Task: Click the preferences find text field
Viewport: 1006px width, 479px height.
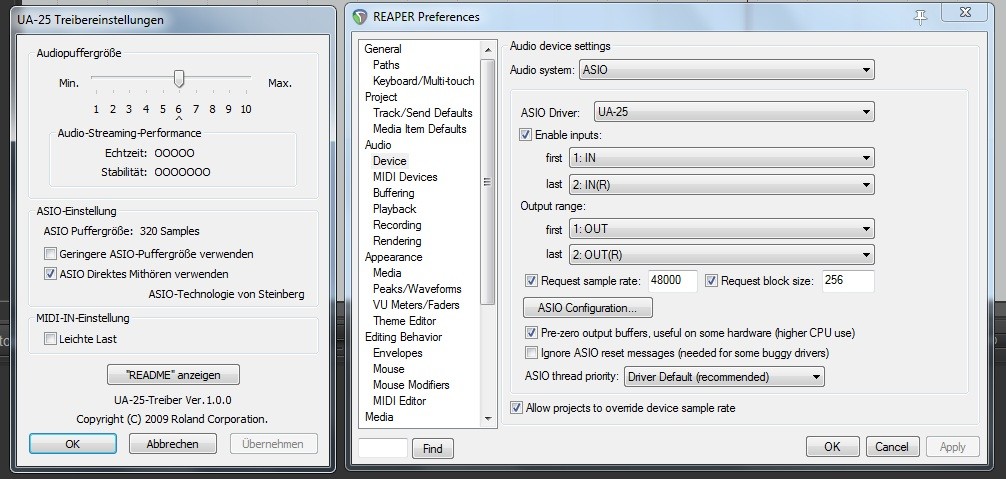Action: [383, 448]
